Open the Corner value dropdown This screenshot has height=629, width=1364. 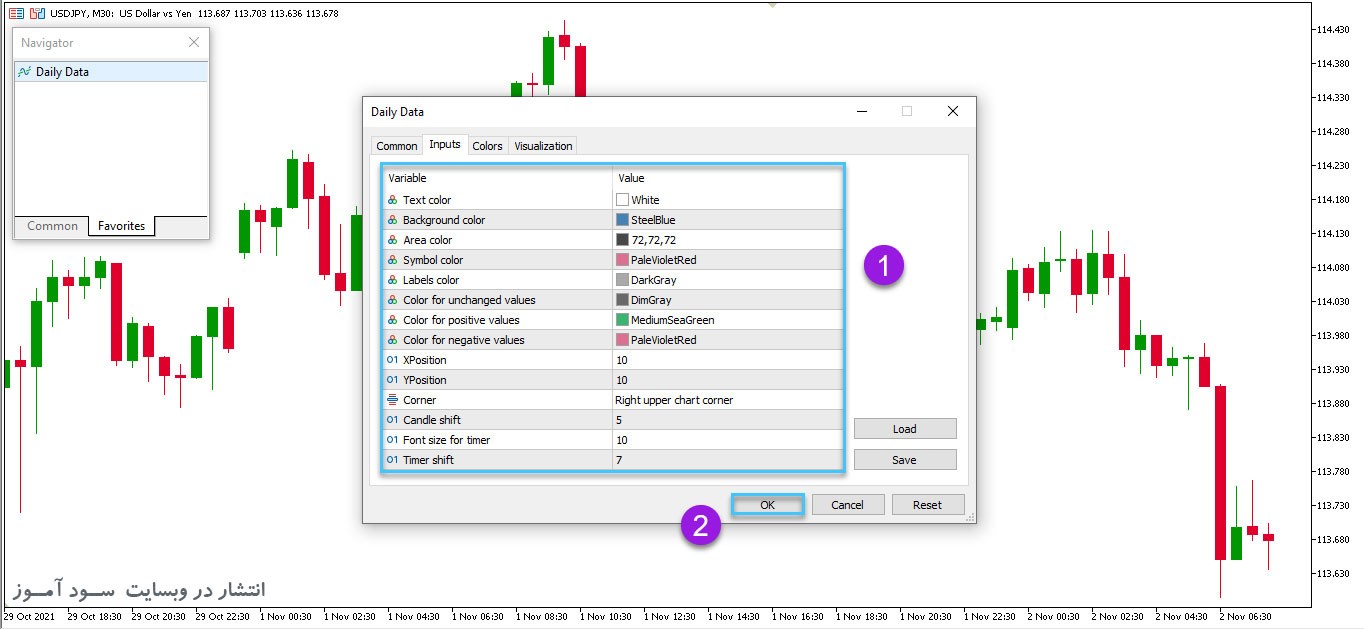727,400
